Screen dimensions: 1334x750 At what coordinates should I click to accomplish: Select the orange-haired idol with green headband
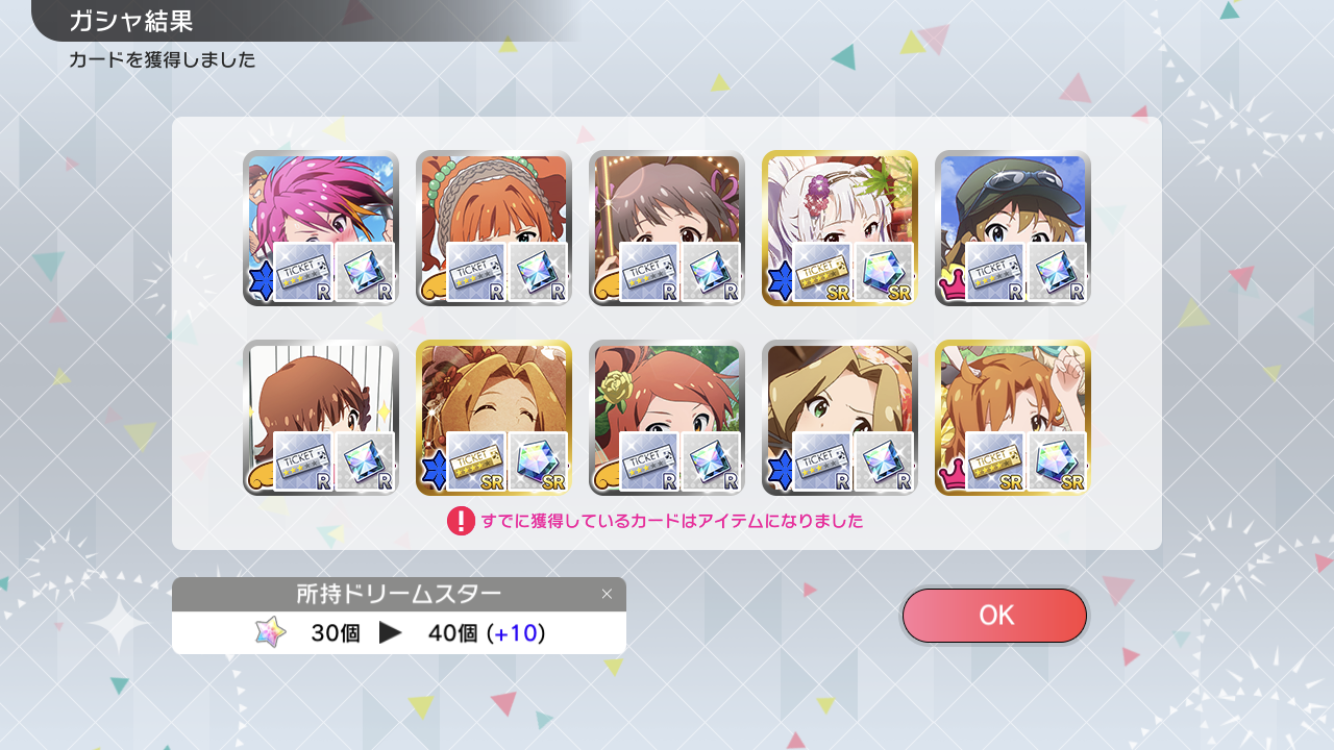[x=494, y=228]
